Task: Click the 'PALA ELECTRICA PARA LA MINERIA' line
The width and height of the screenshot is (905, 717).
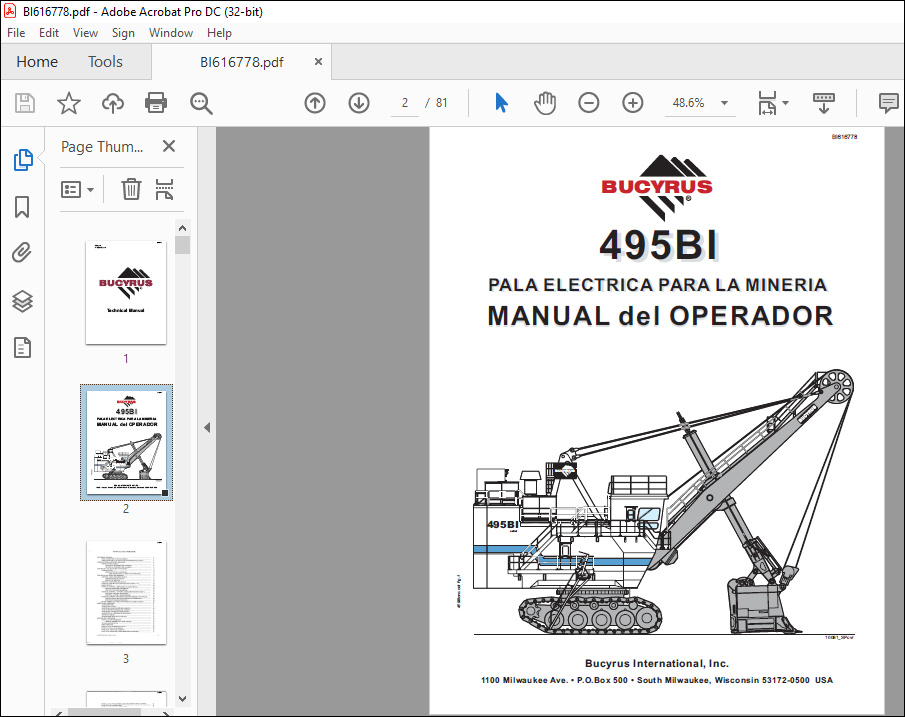Action: point(658,285)
